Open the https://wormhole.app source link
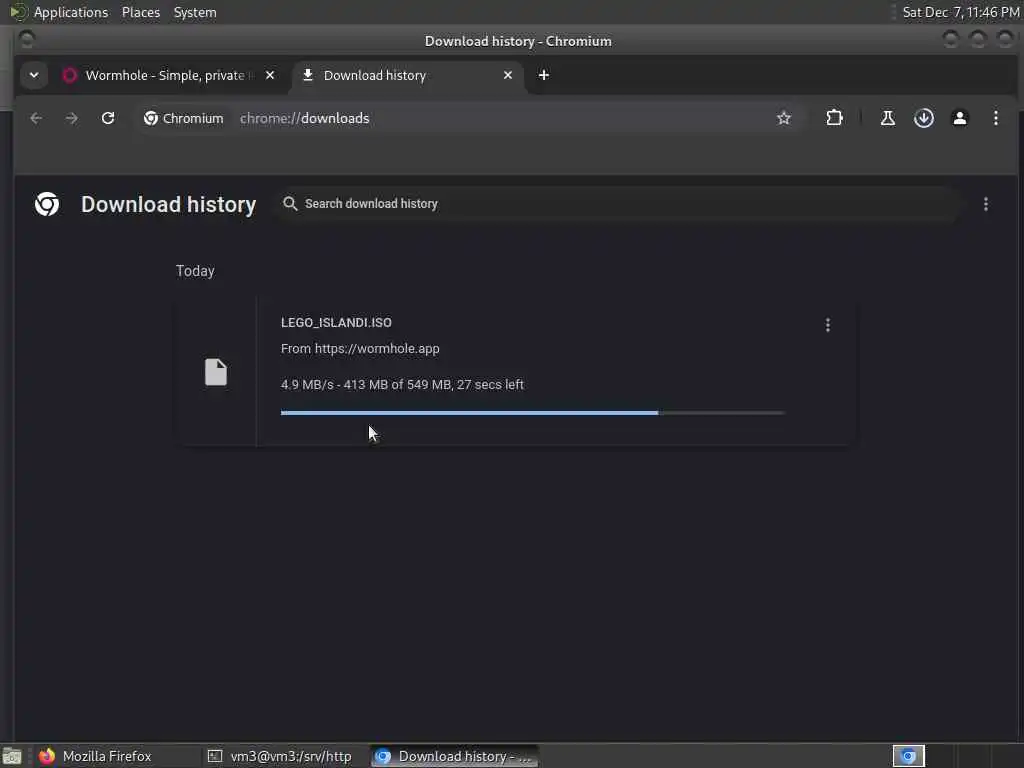1024x768 pixels. (377, 349)
